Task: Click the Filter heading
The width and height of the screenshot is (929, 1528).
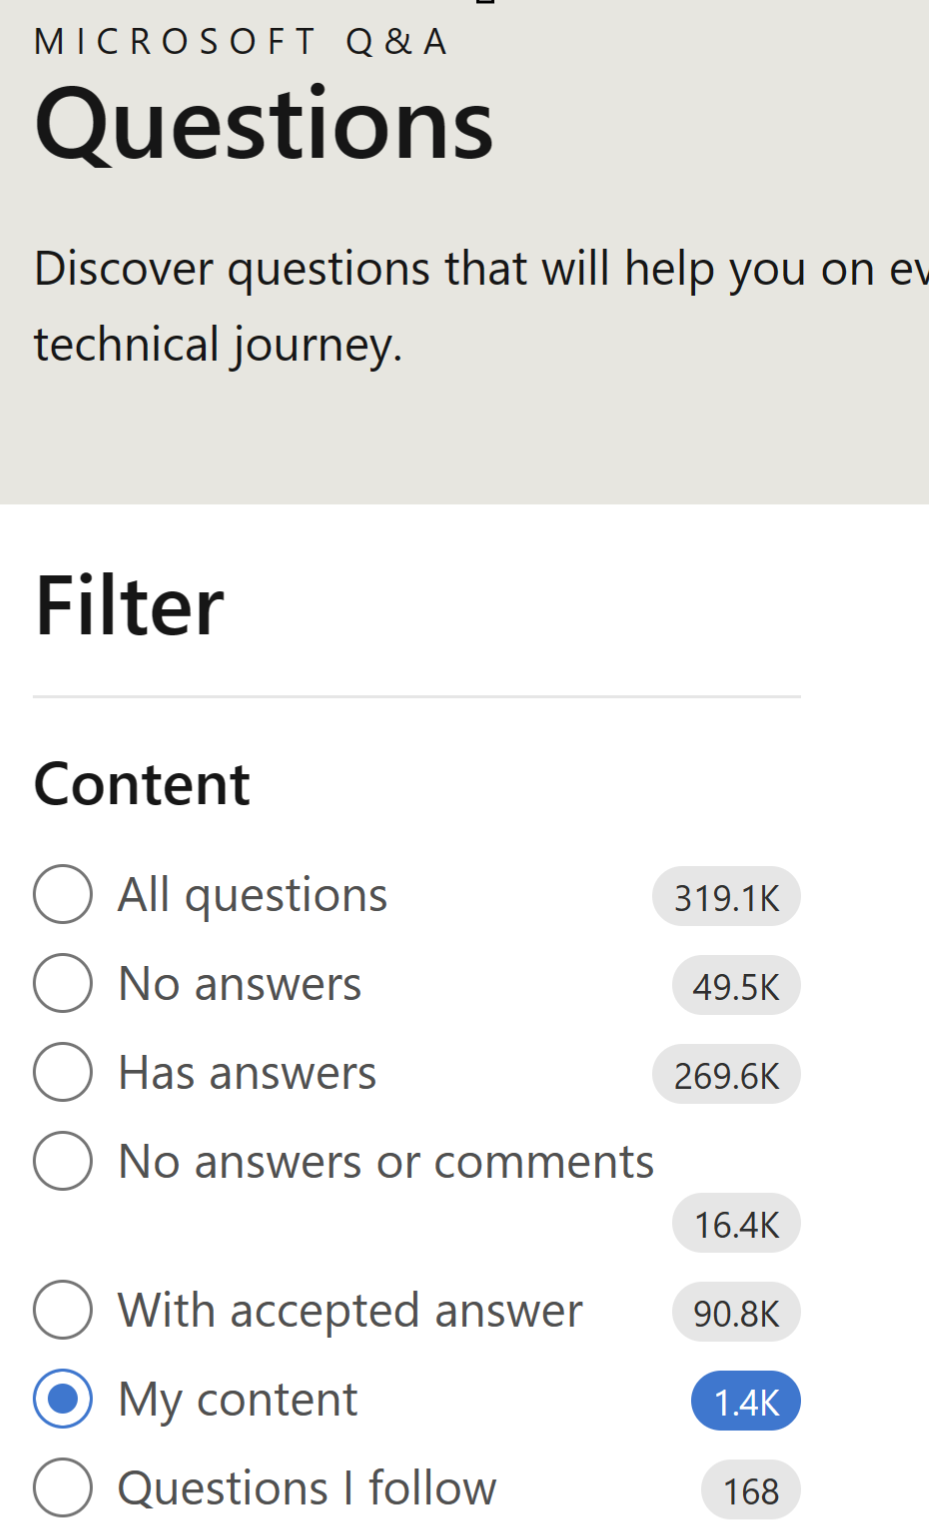Action: 129,606
